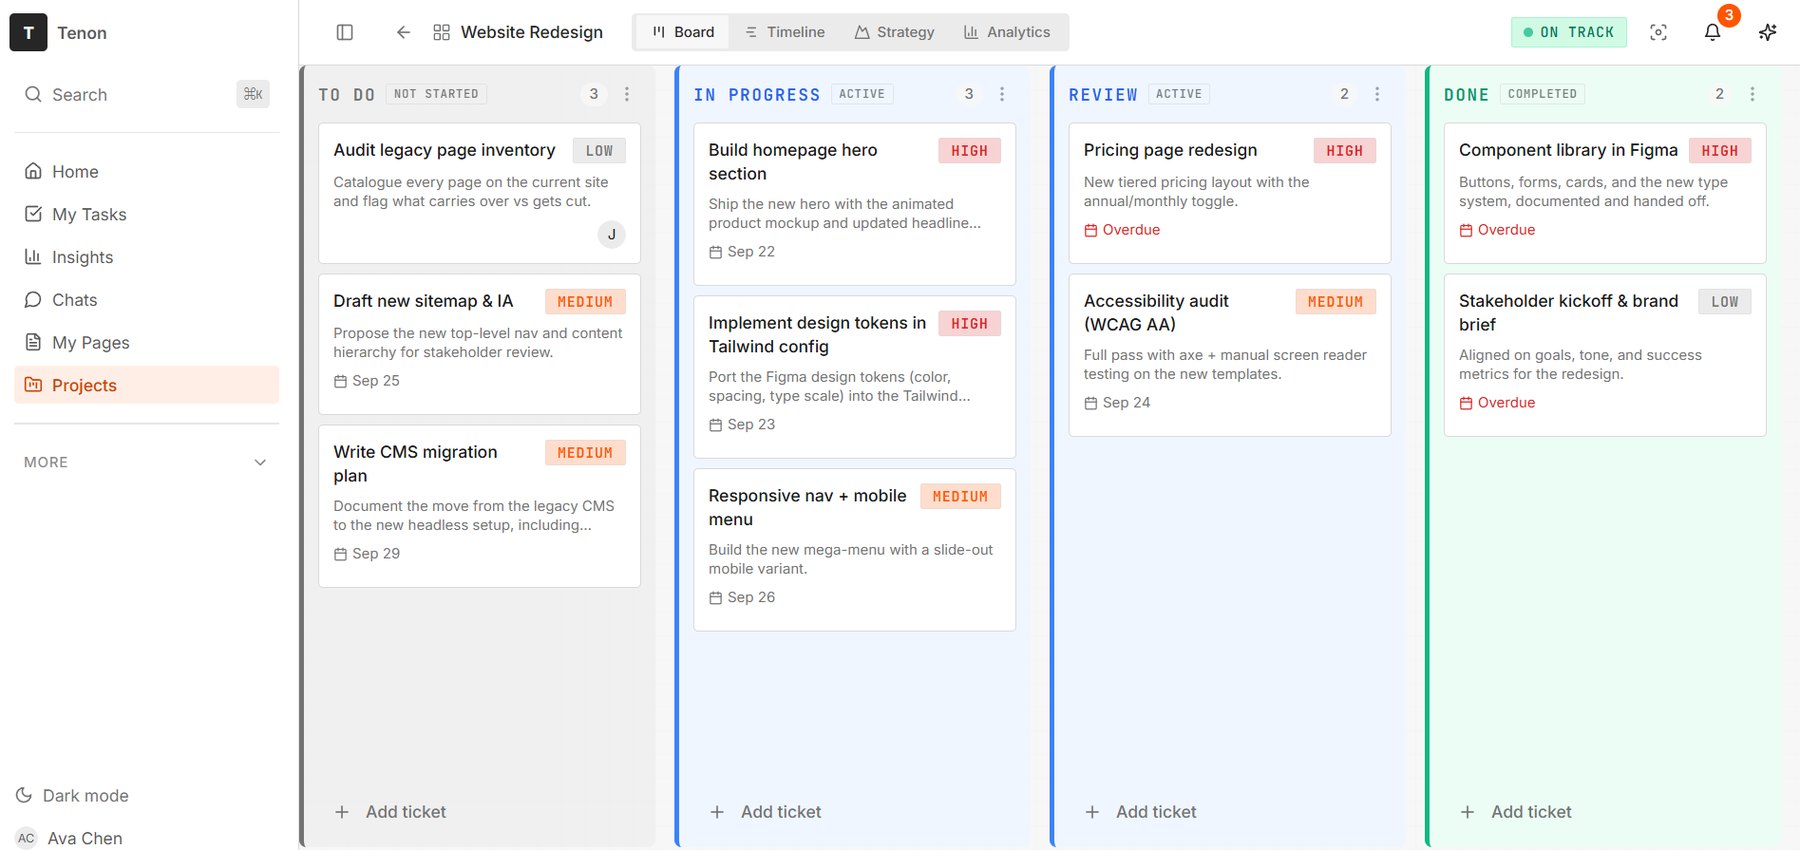Click the NOT STARTED status tag
1800x850 pixels.
[x=436, y=94]
